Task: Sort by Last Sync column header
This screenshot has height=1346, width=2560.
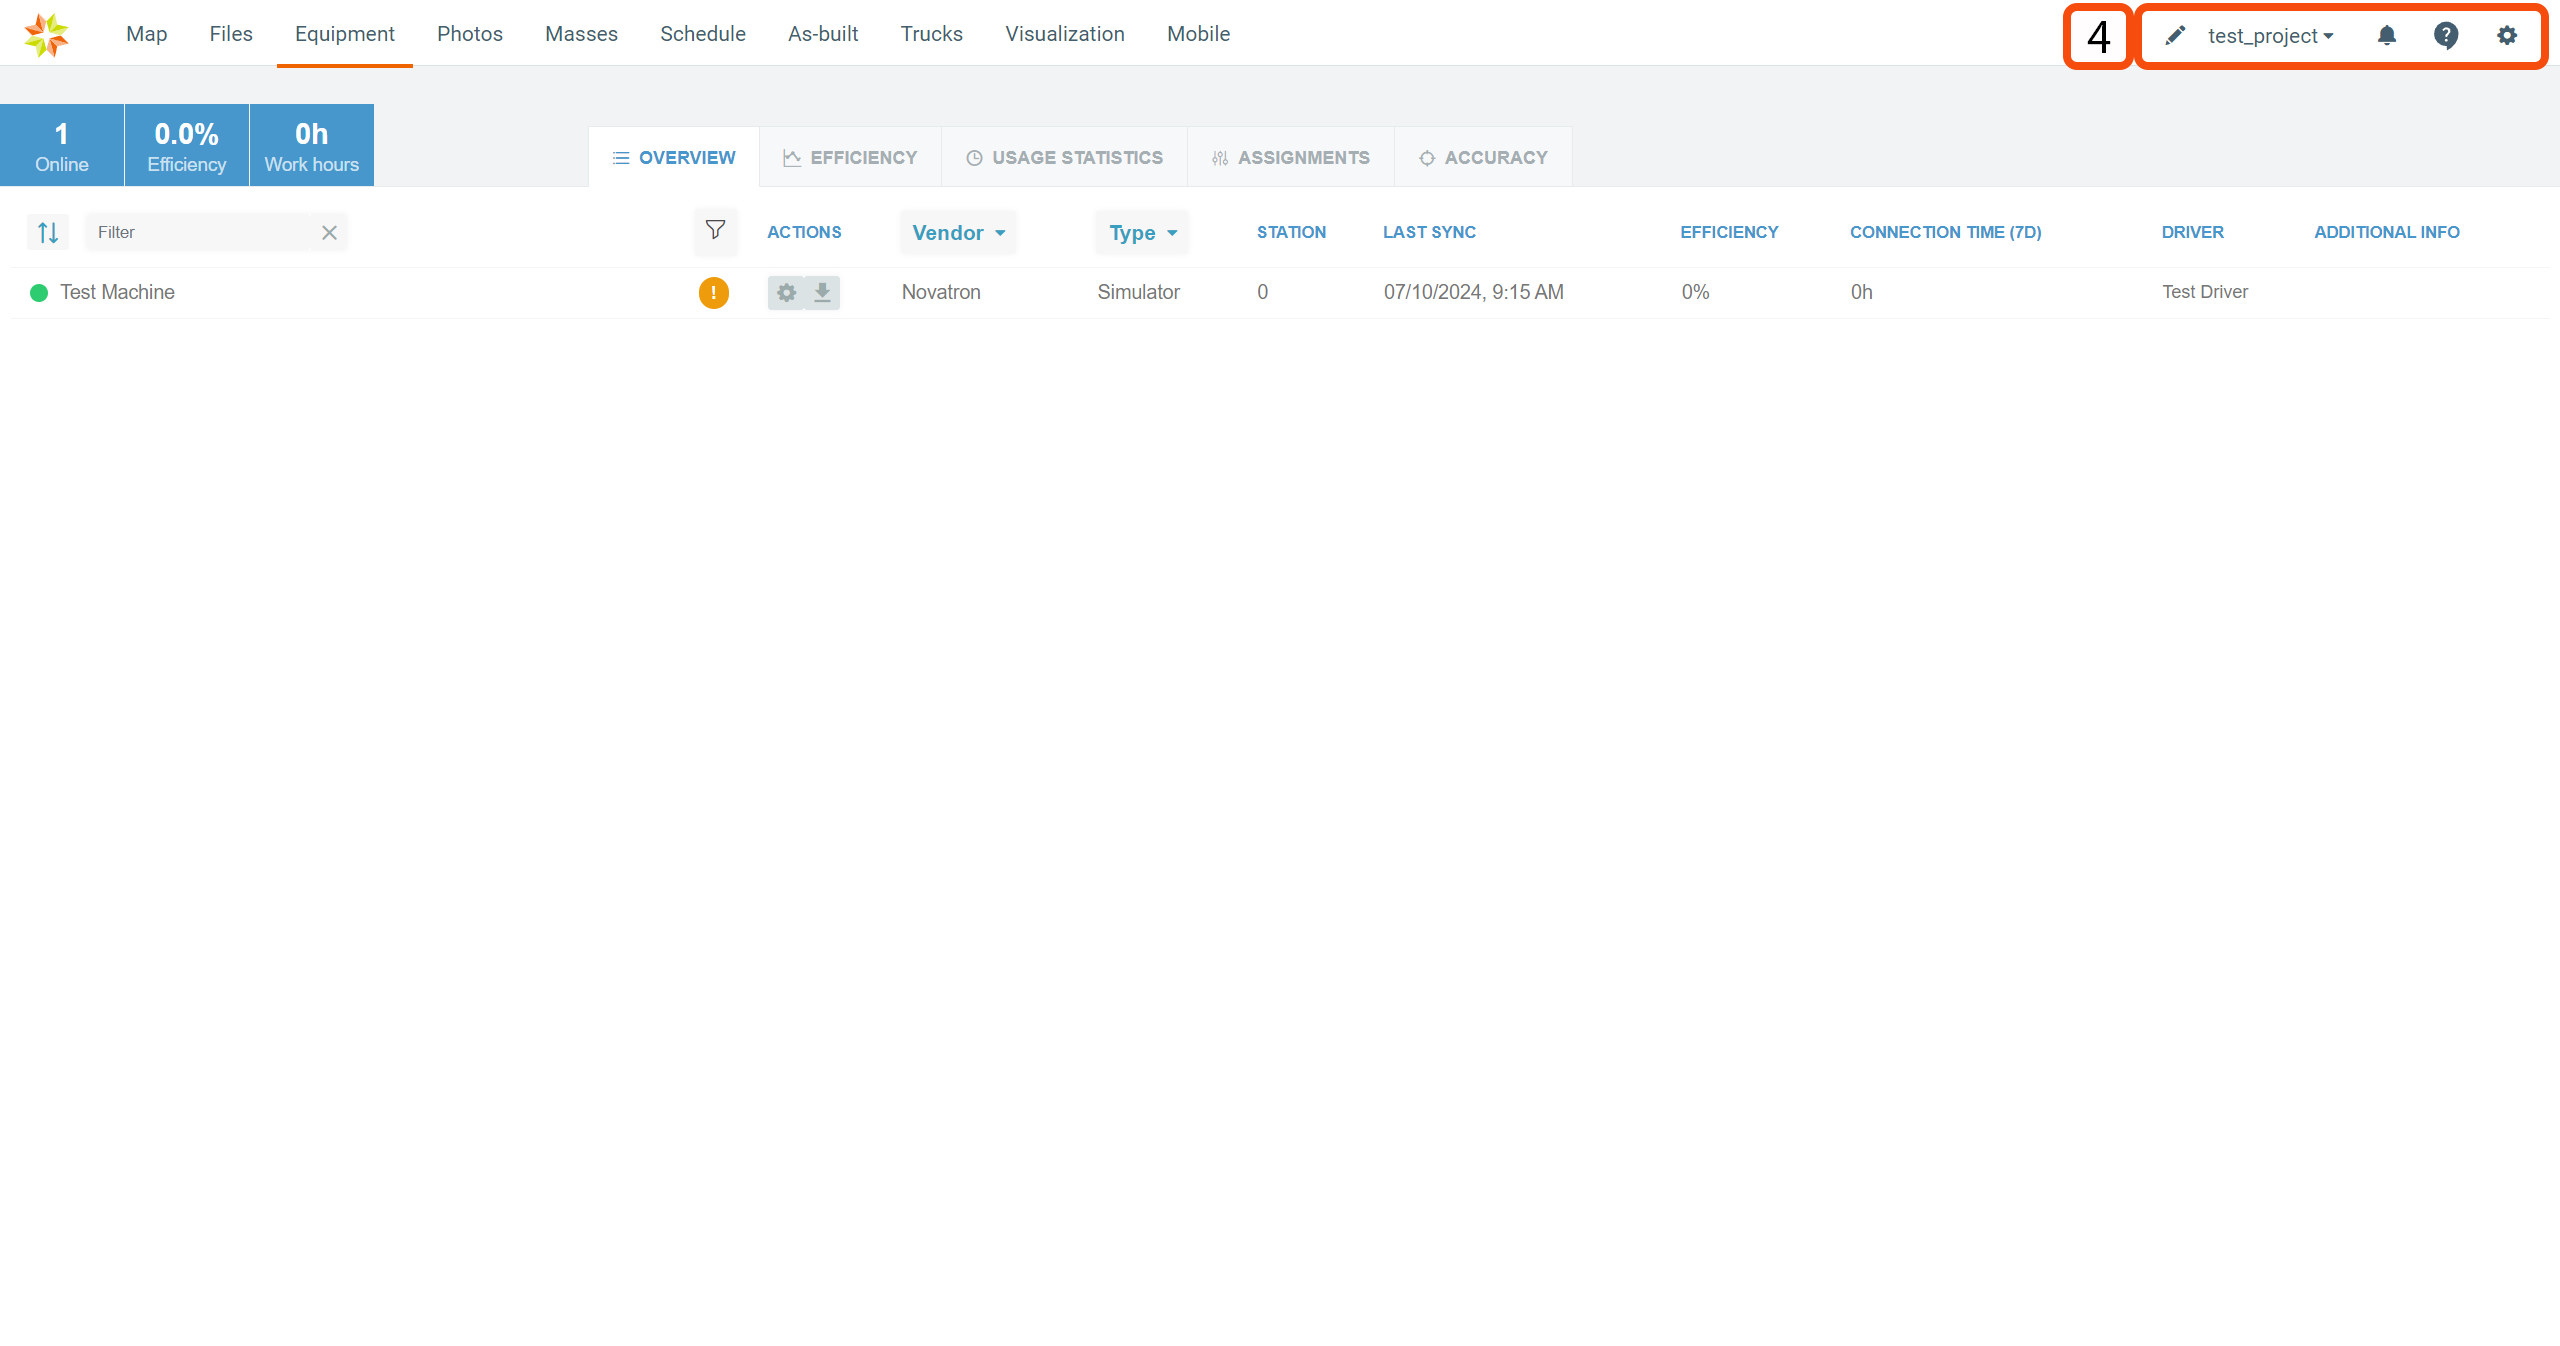Action: pos(1429,232)
